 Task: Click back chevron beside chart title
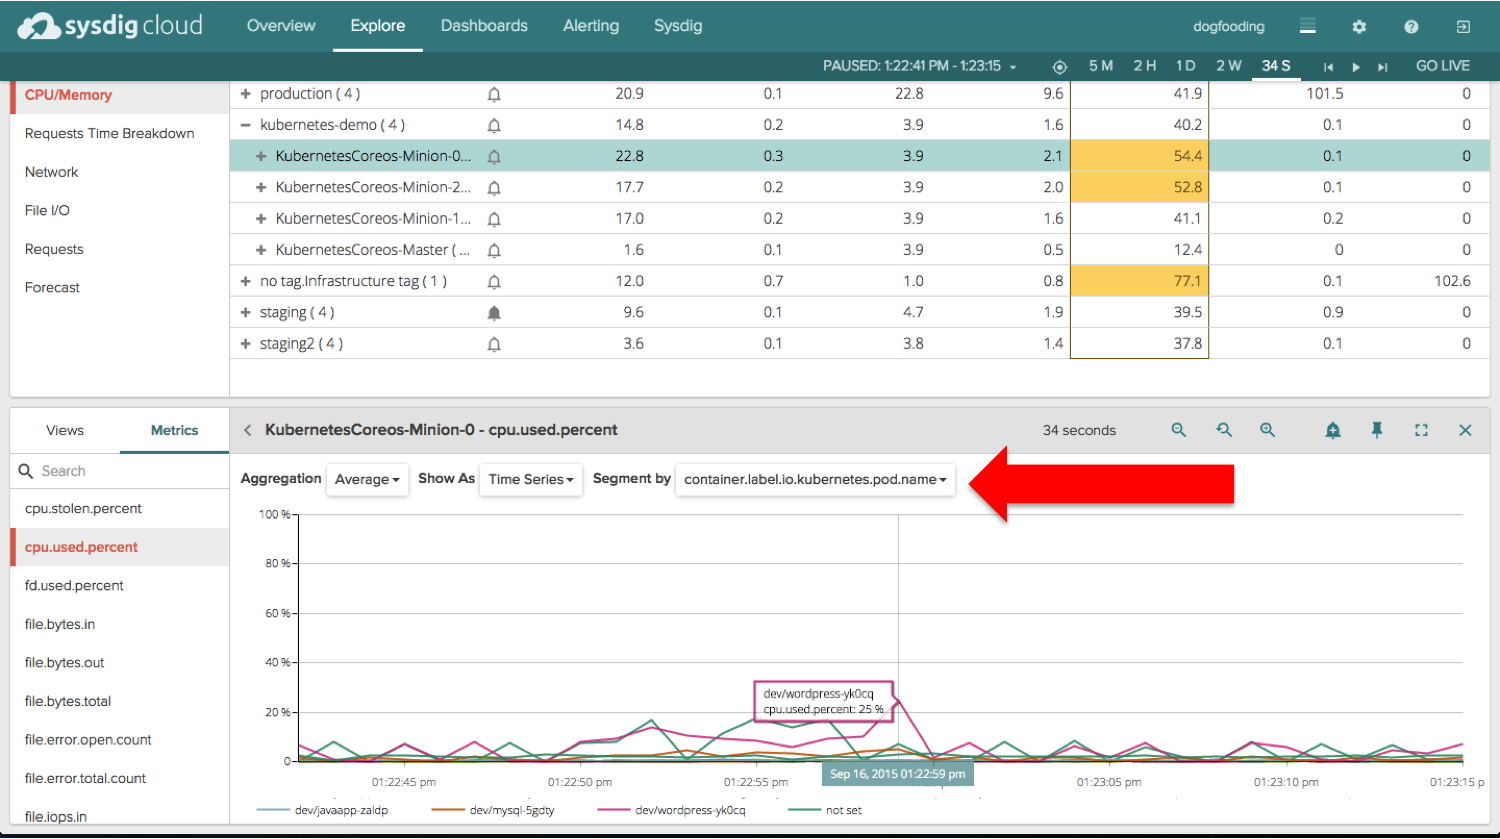pos(248,430)
